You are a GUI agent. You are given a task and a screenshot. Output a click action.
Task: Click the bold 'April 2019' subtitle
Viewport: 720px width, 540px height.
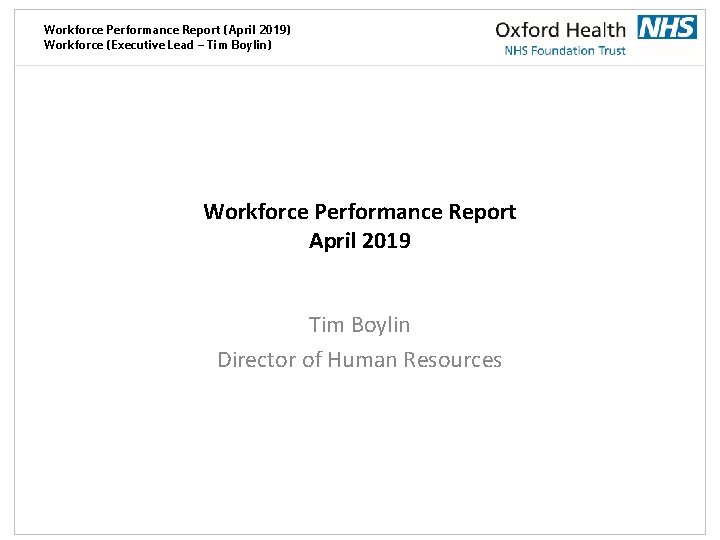360,241
